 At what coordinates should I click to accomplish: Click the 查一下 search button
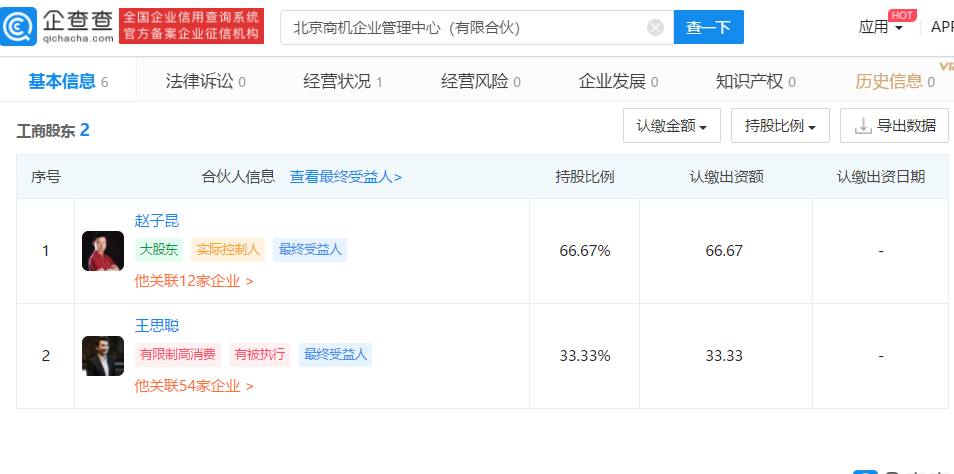tap(708, 27)
